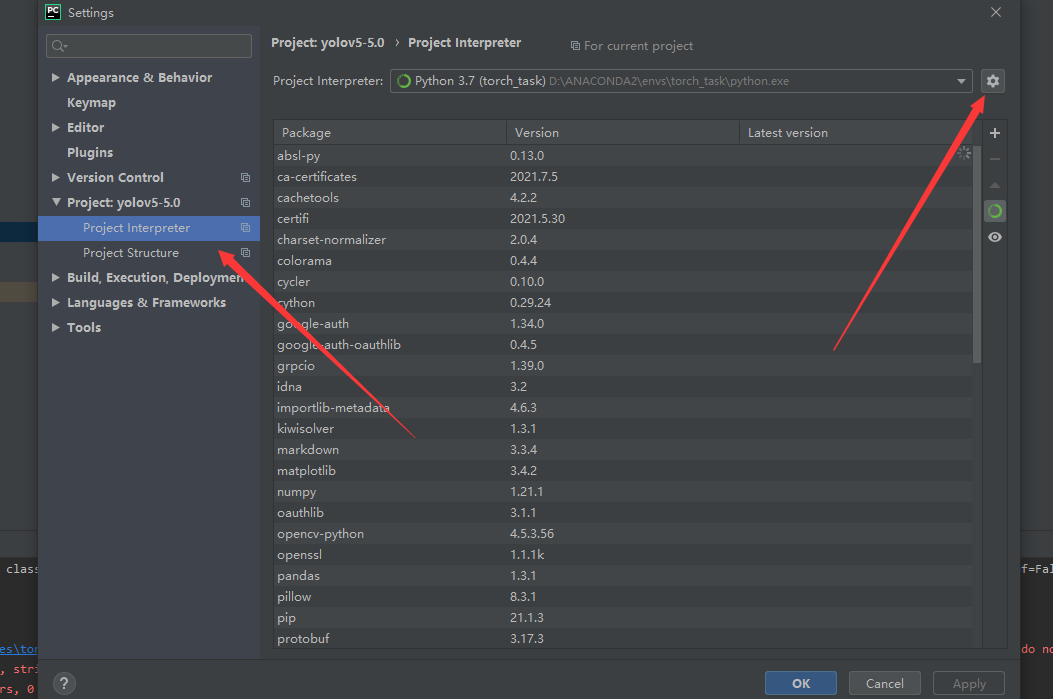This screenshot has width=1053, height=699.
Task: Click the copy icon next to Version Control
Action: pos(245,177)
